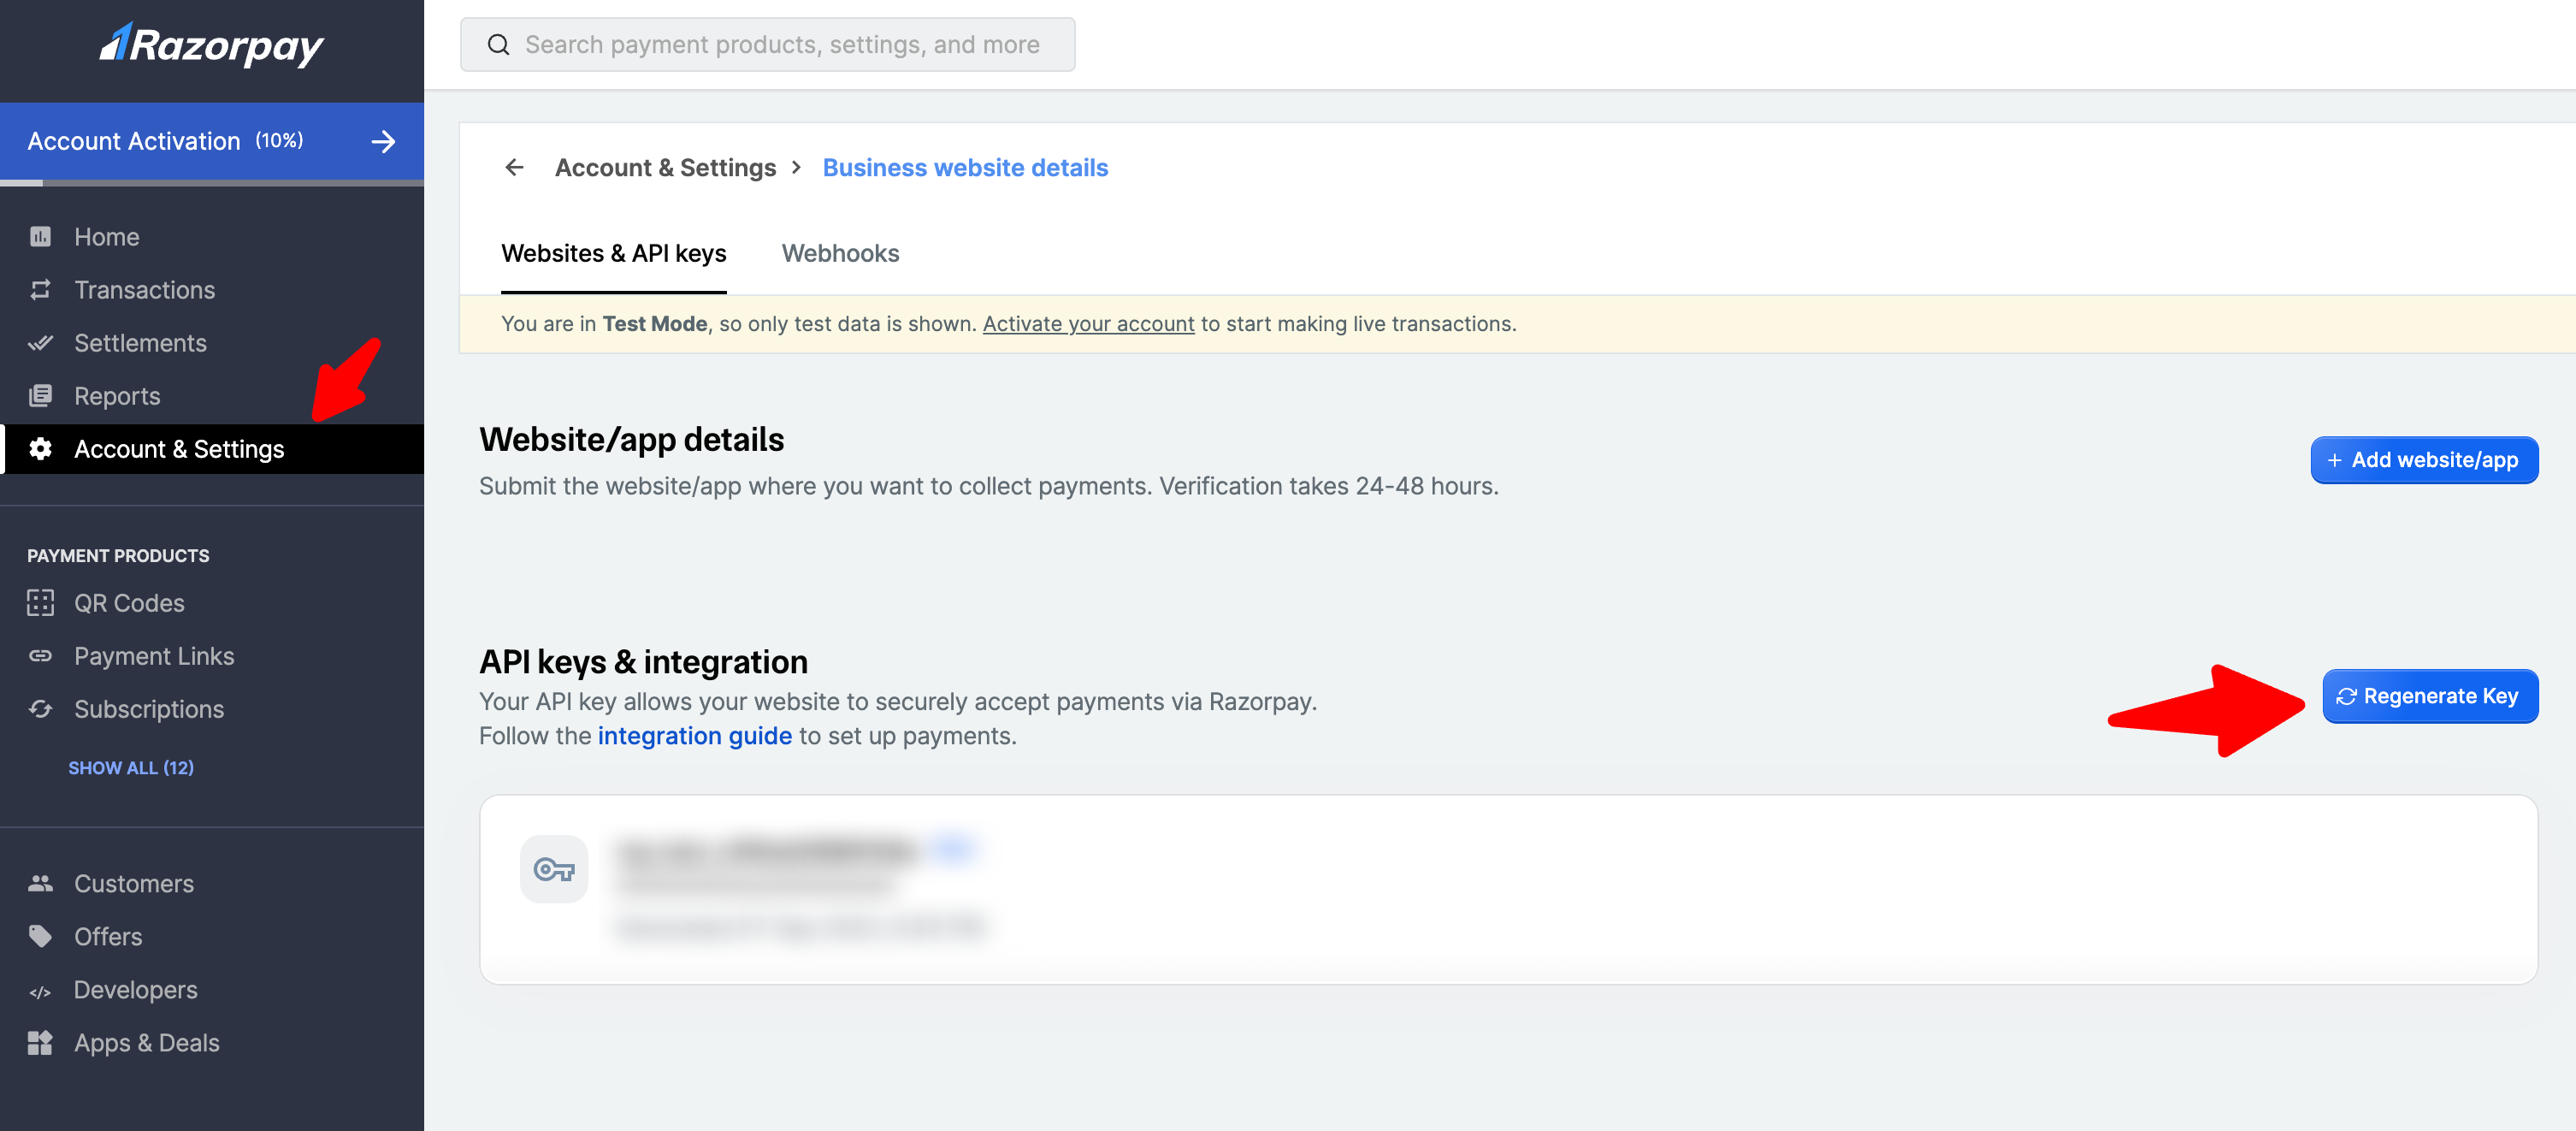Go back using breadcrumb arrow
The height and width of the screenshot is (1131, 2576).
click(514, 168)
